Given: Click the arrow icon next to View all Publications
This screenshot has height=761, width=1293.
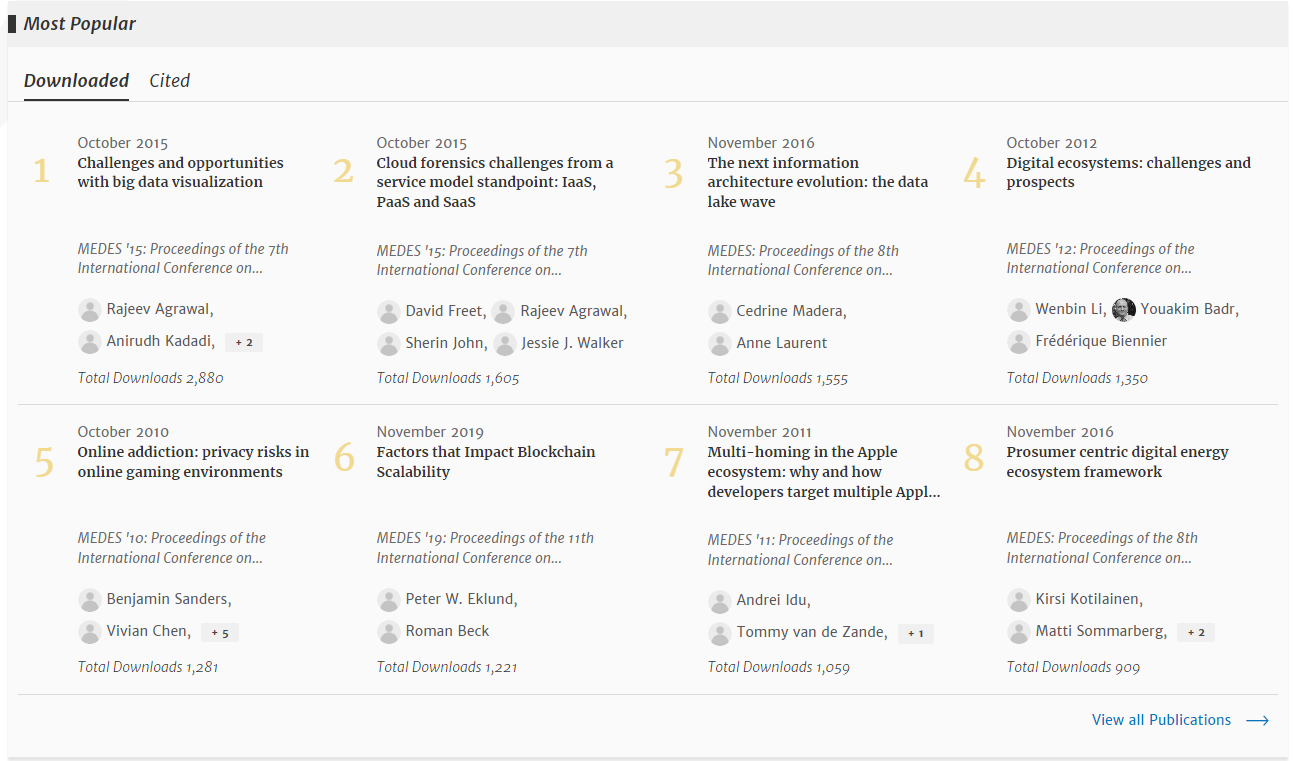Looking at the screenshot, I should (x=1257, y=720).
